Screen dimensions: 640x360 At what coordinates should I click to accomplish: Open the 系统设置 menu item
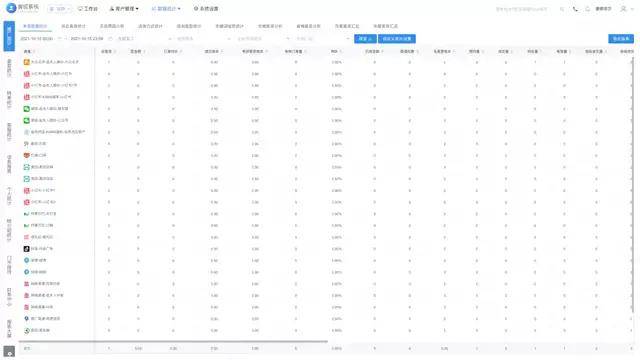click(206, 9)
